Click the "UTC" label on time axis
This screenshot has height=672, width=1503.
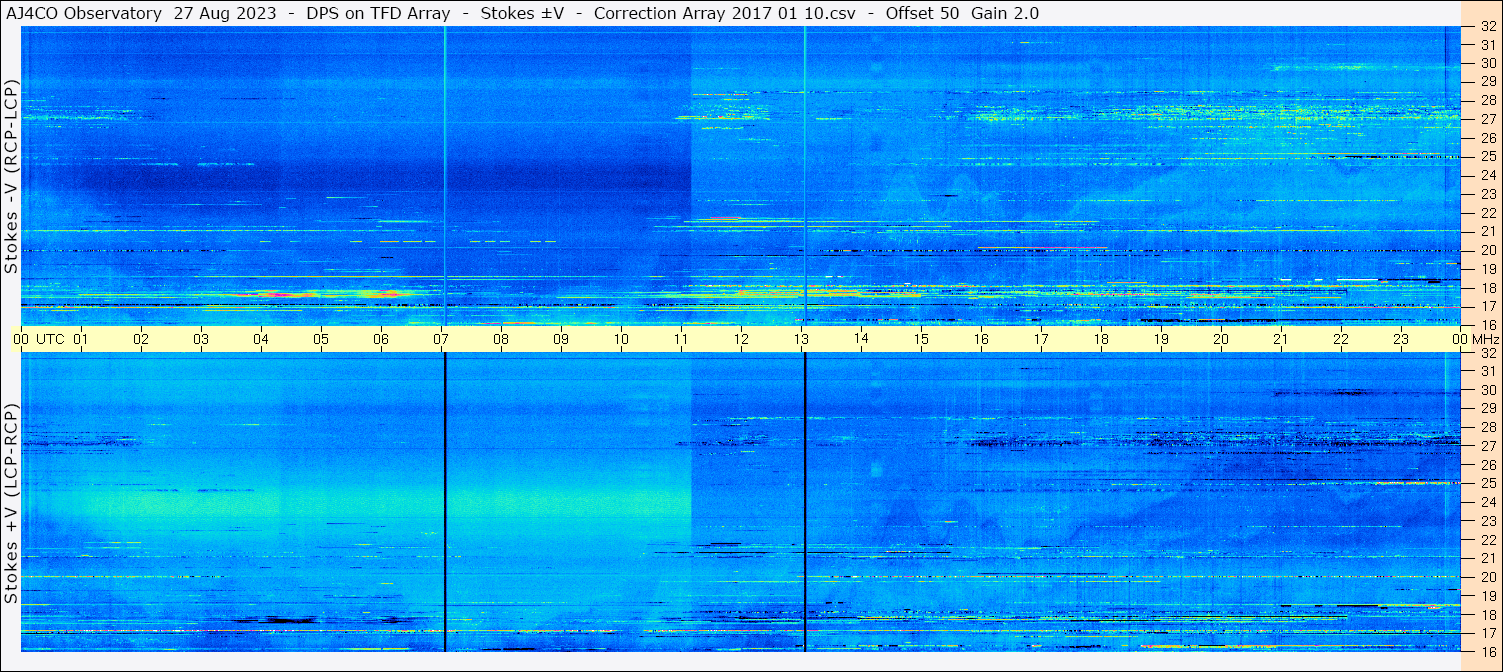[51, 339]
